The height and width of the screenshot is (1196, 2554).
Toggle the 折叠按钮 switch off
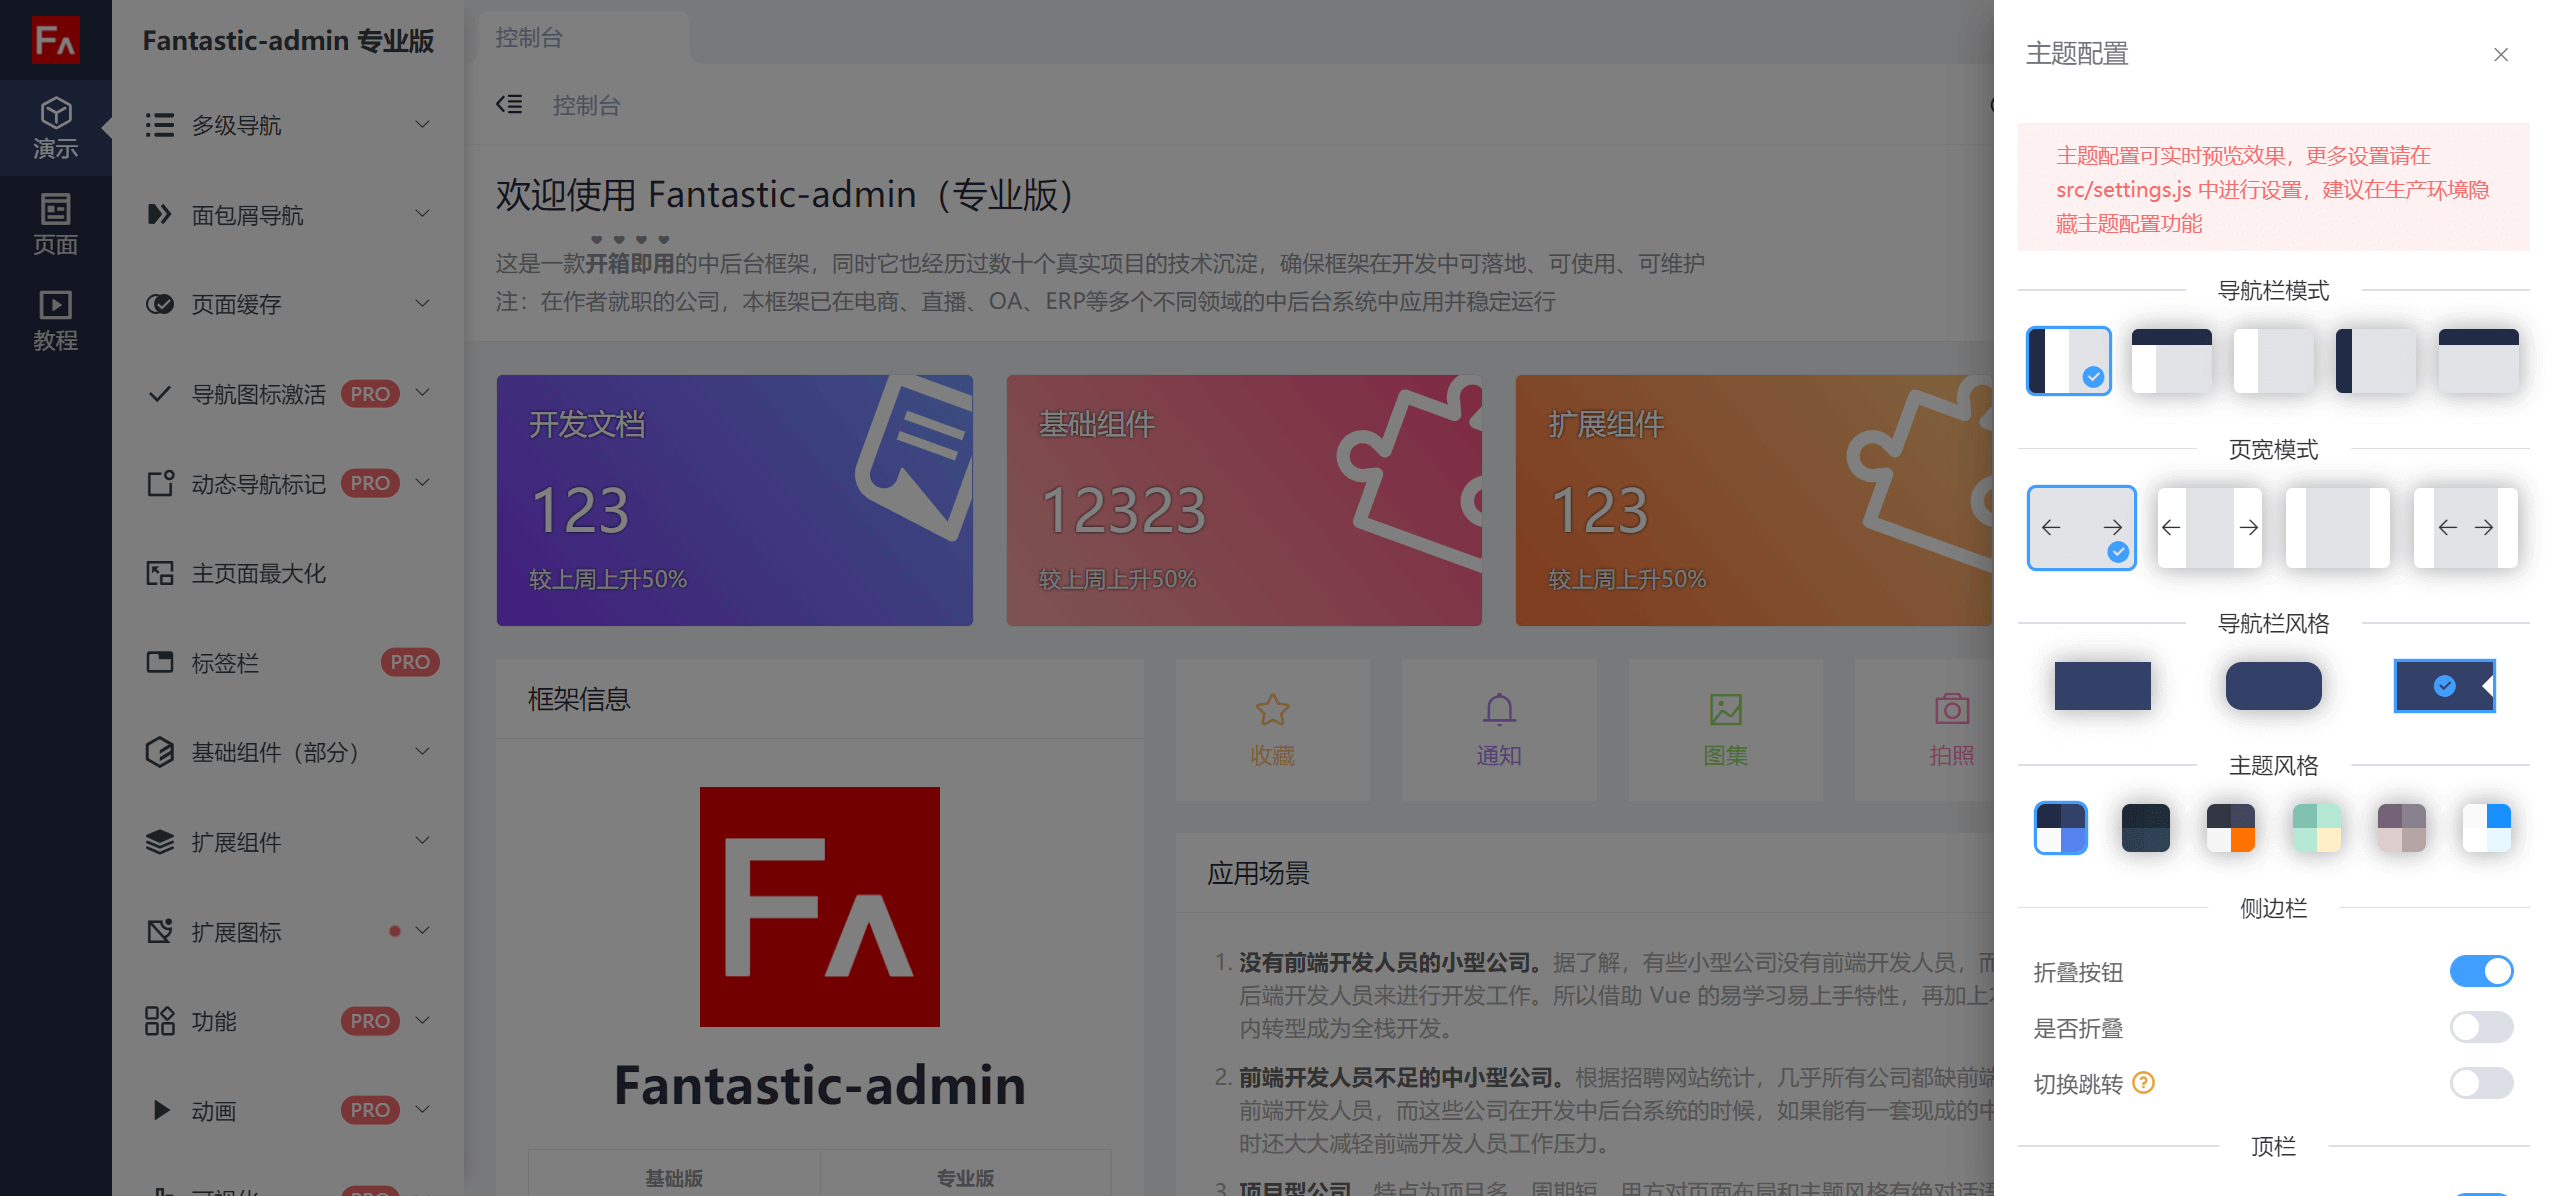[2481, 971]
